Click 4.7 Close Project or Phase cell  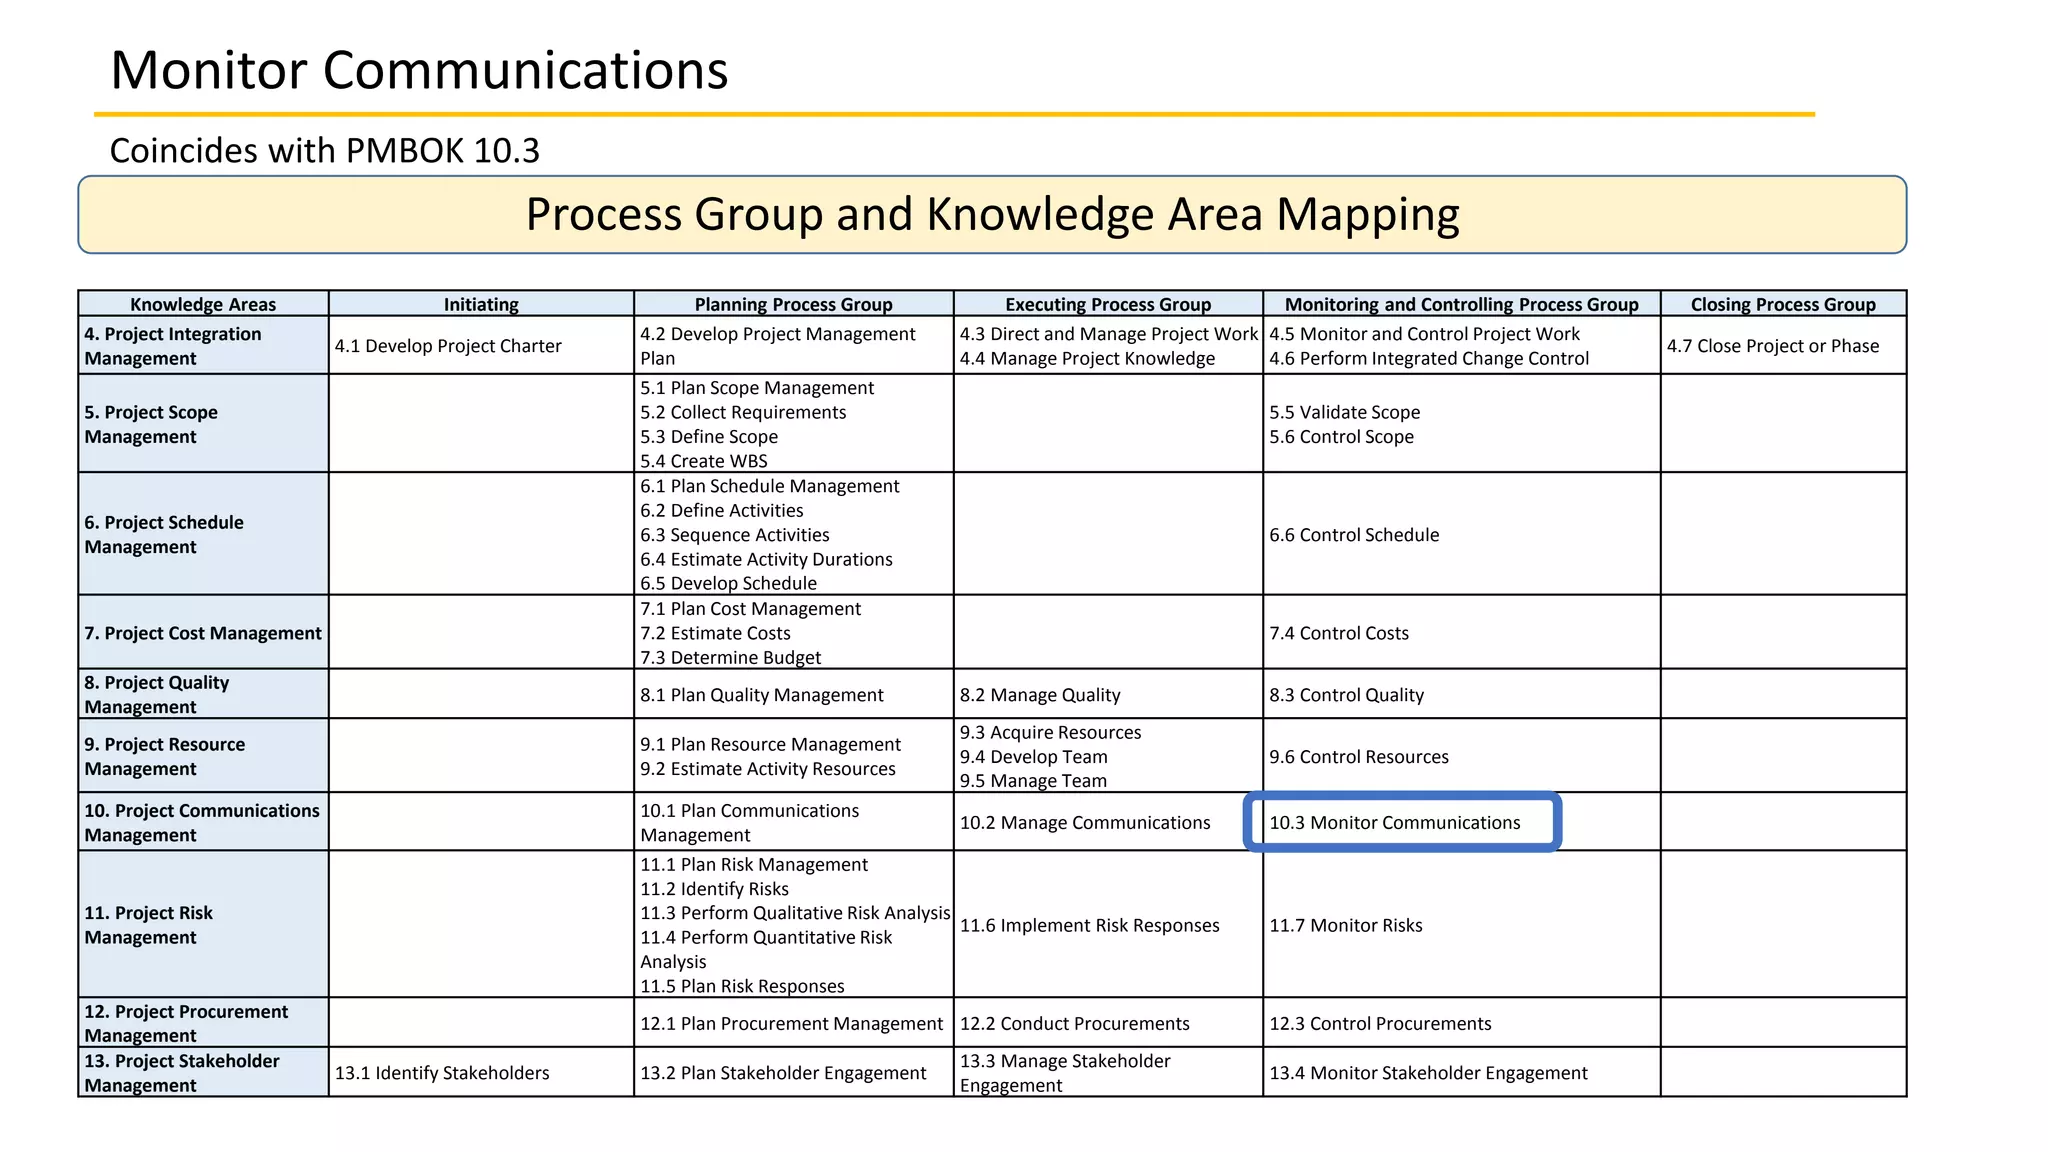[x=1772, y=346]
